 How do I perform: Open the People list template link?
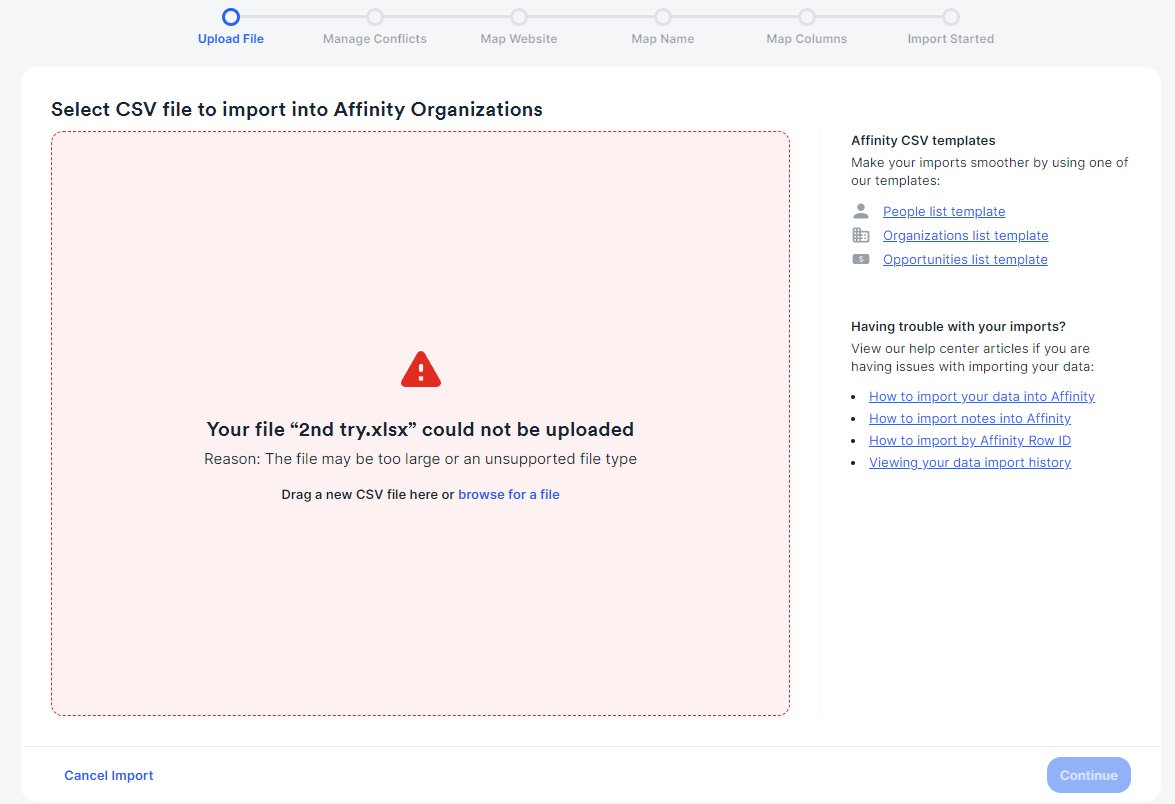tap(943, 211)
